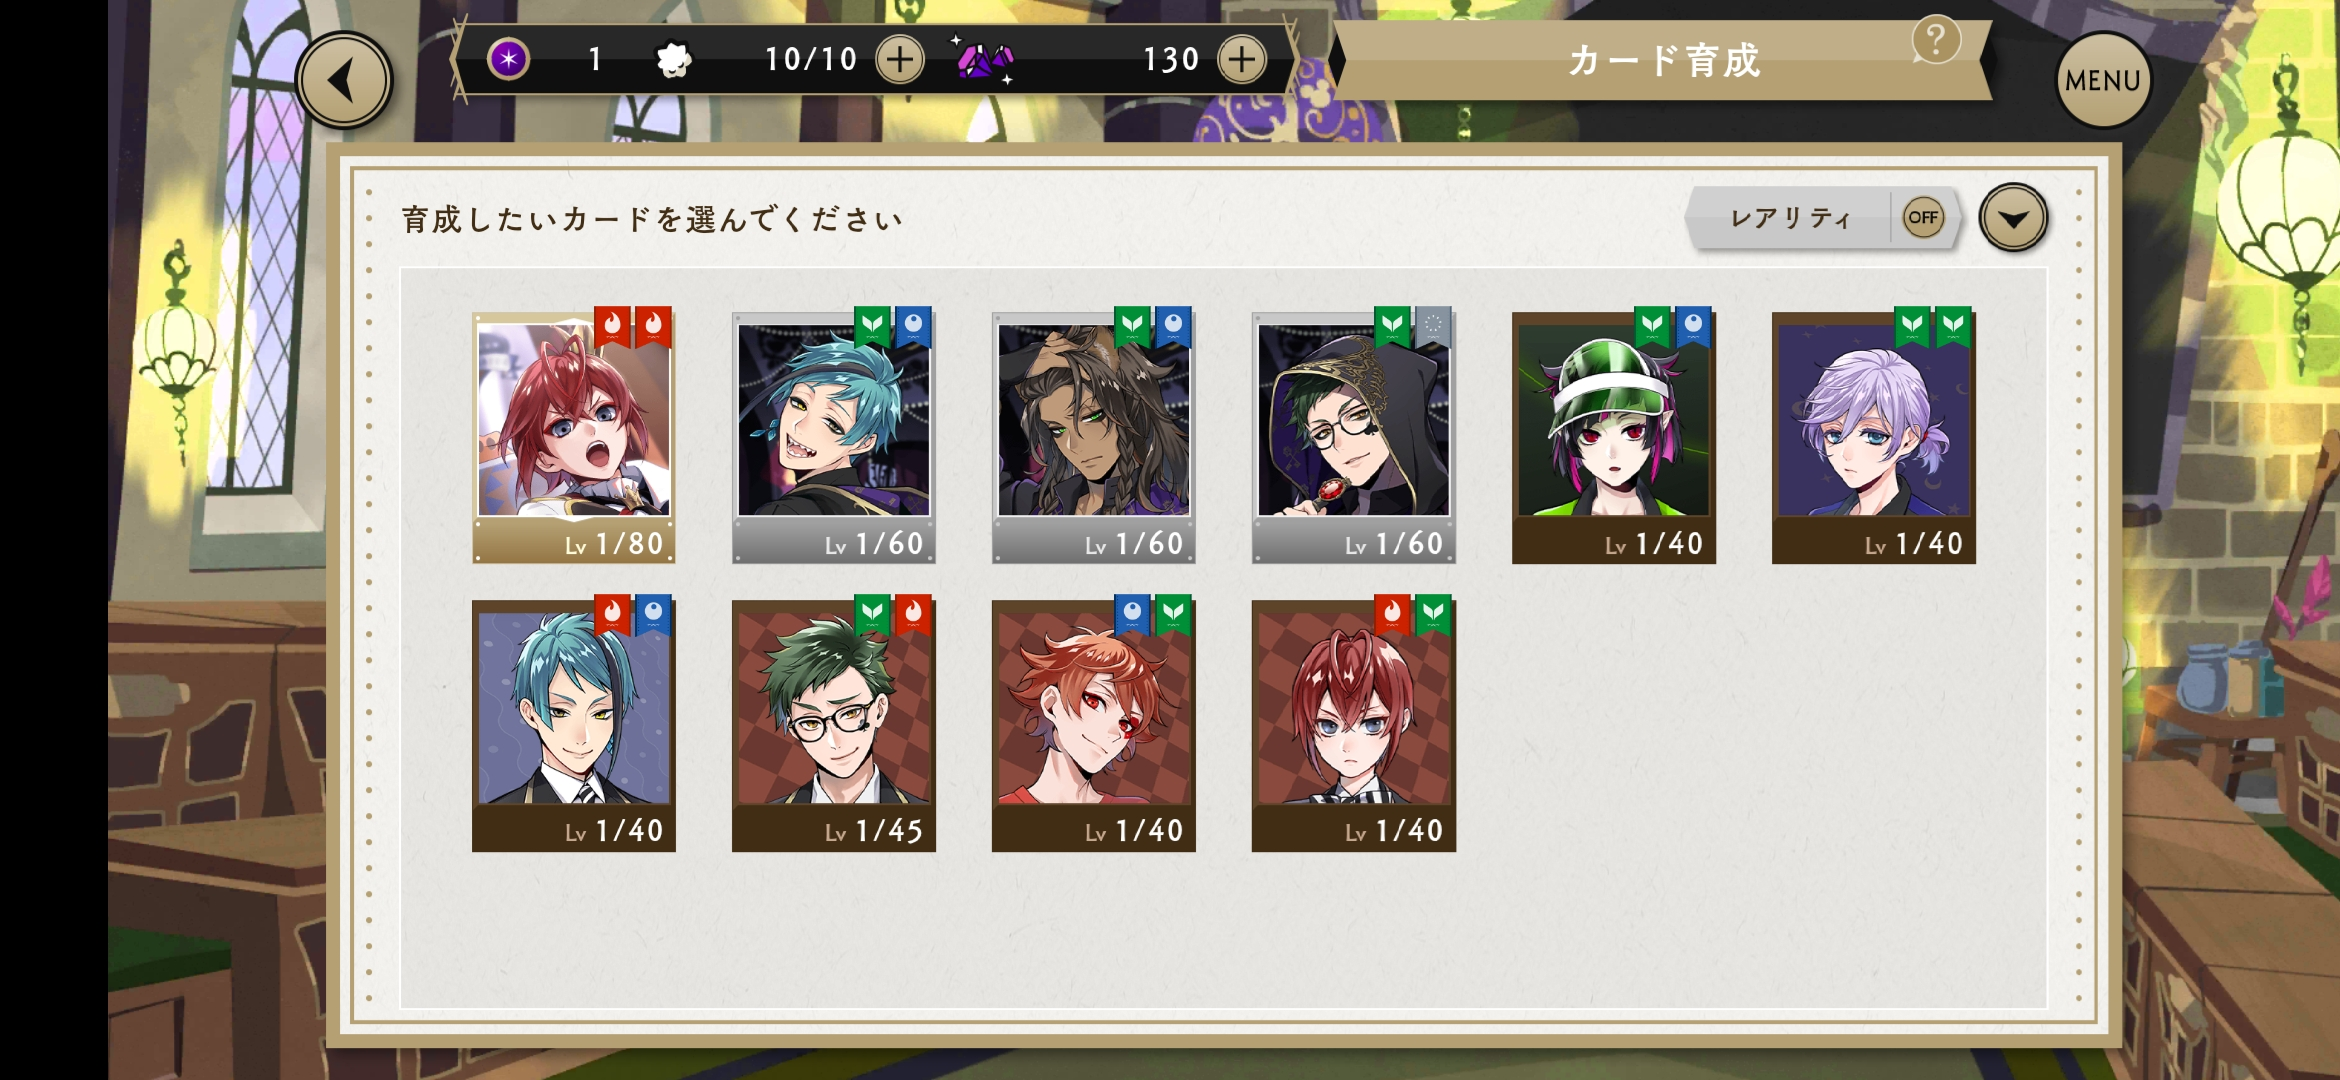Select the green visor cap Lv 1/40 card

pos(1614,436)
